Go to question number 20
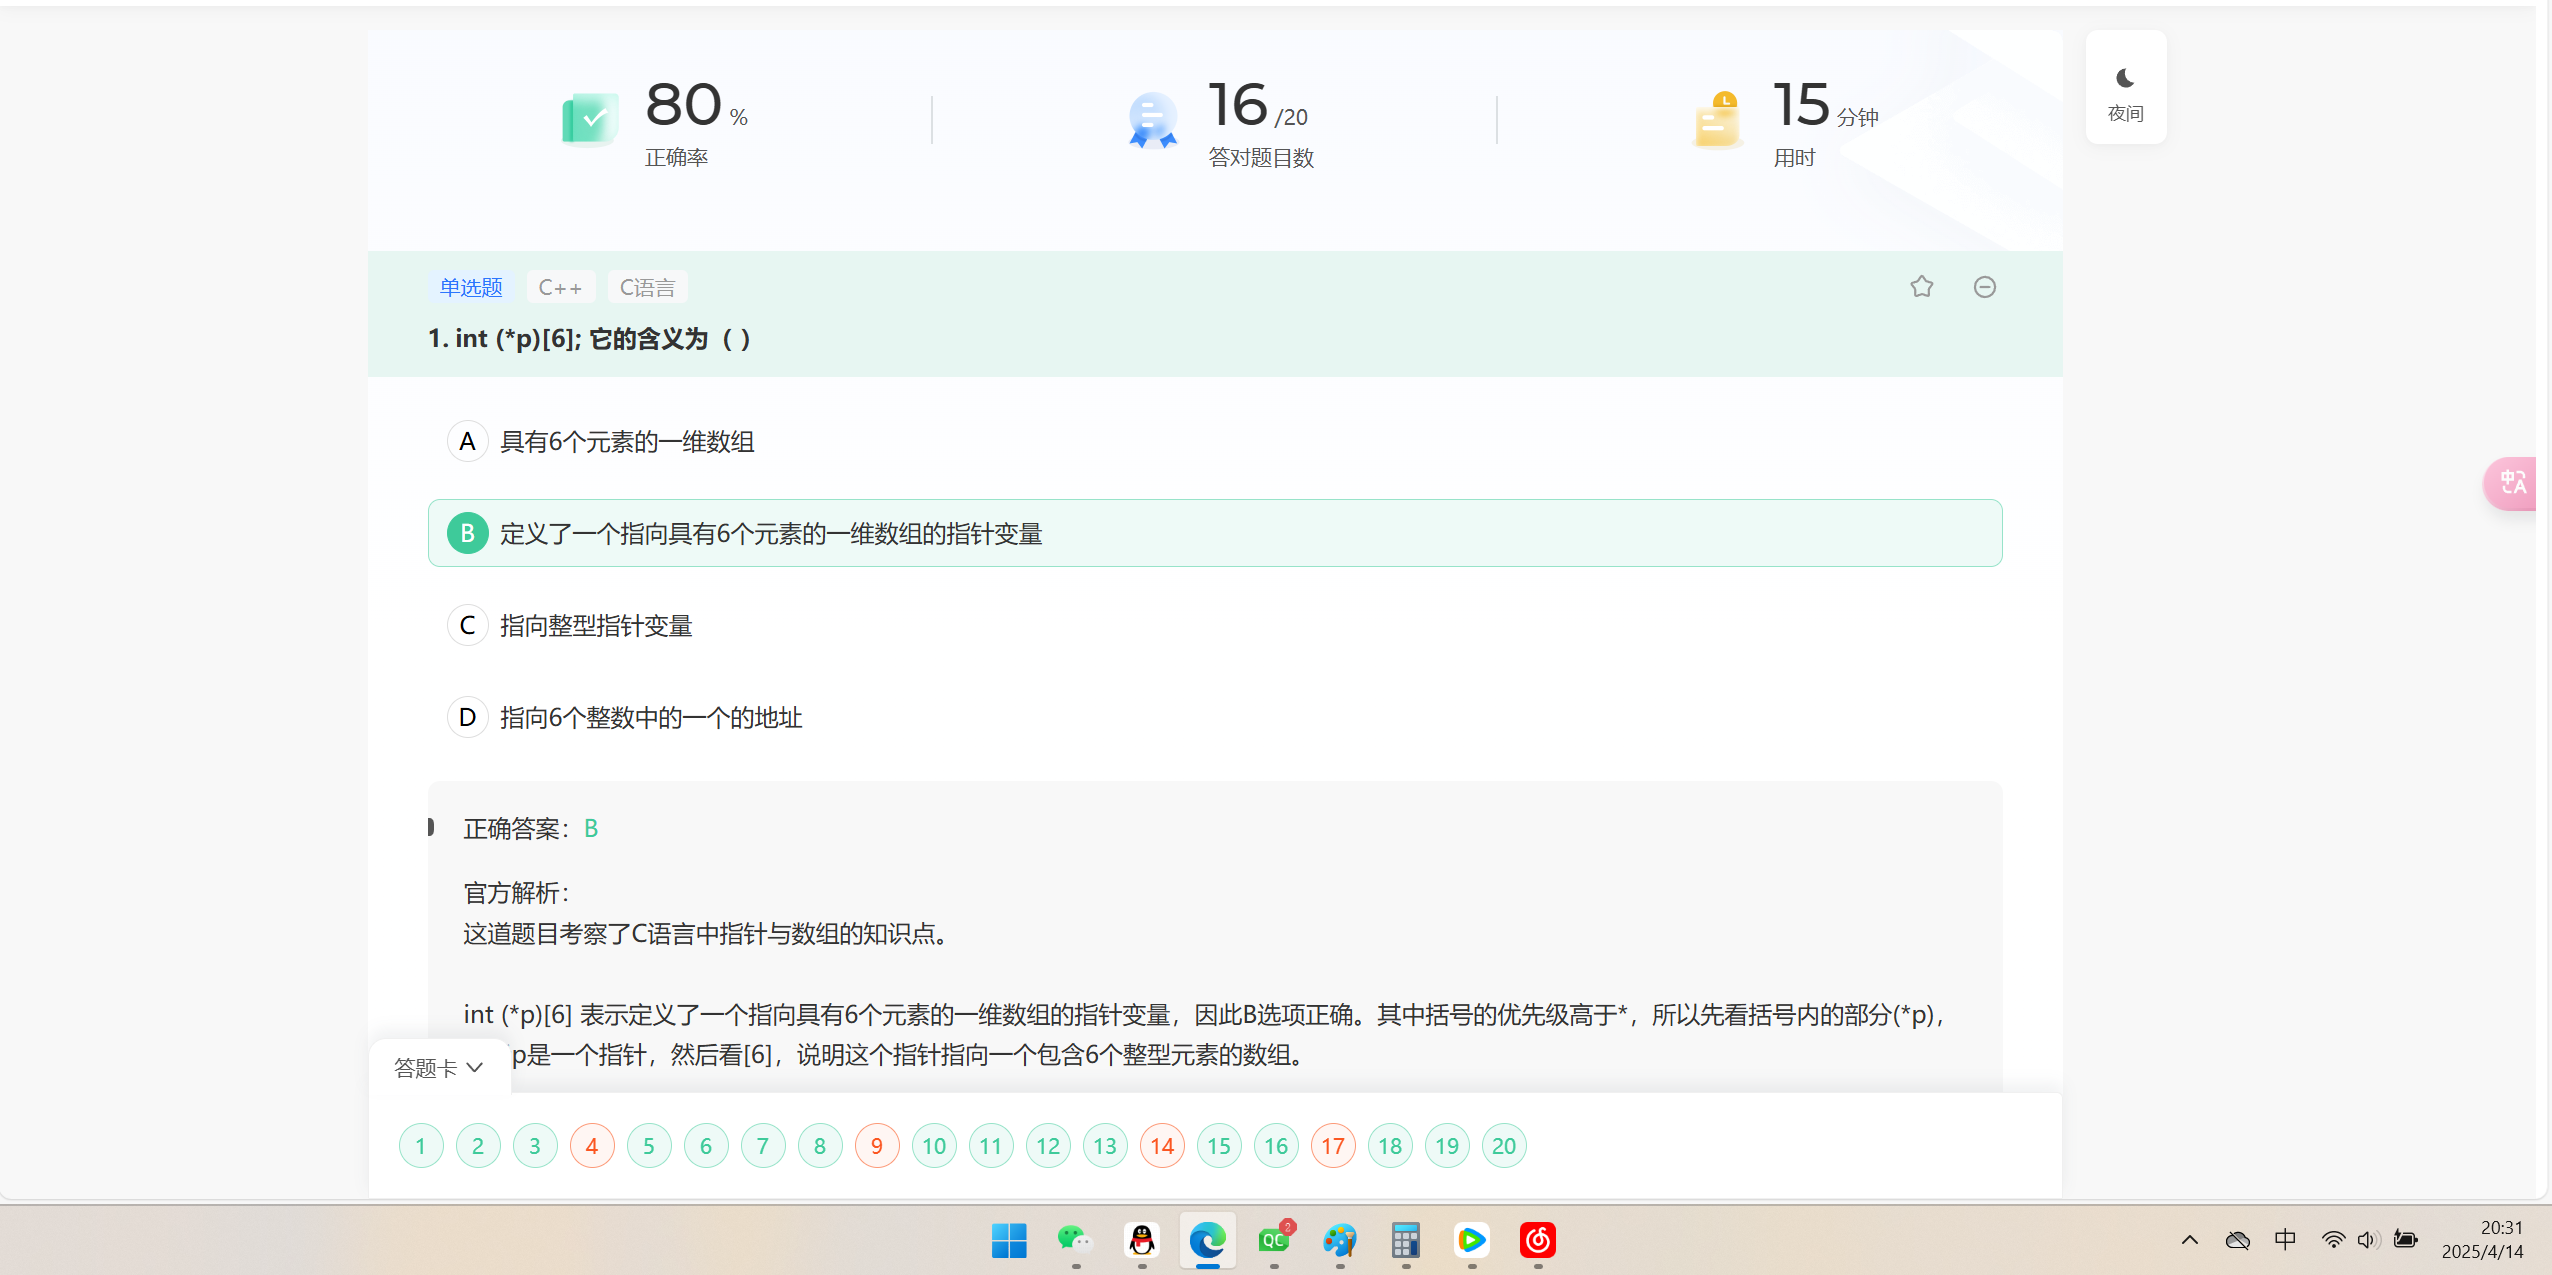 tap(1503, 1146)
